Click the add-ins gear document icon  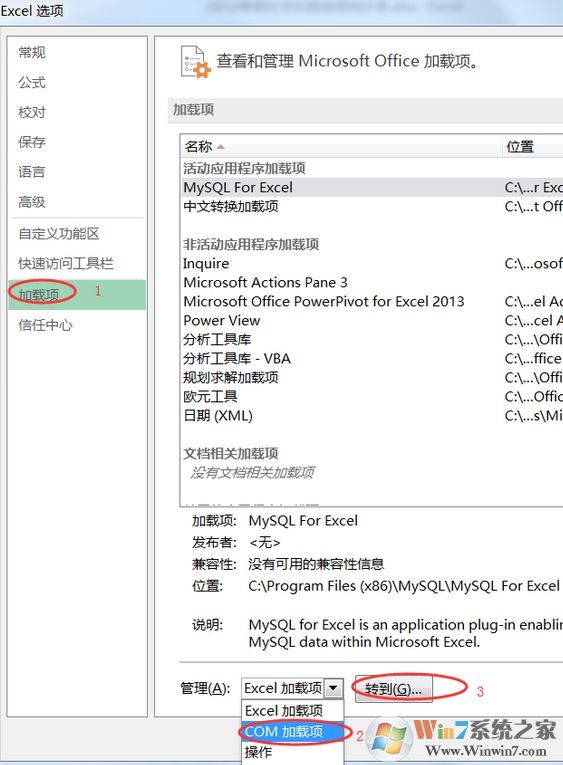click(196, 62)
